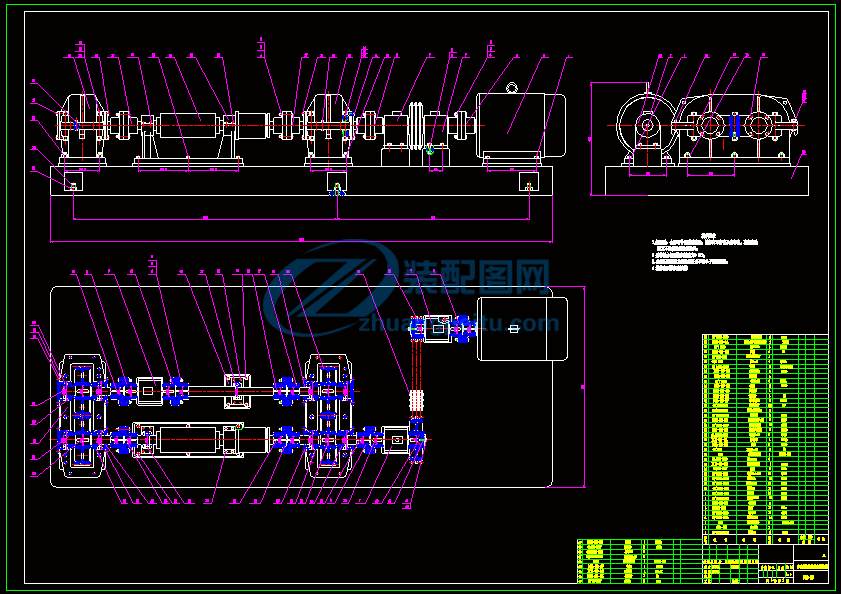The image size is (841, 594).
Task: Select the left gearbox in the plan view
Action: [82, 416]
